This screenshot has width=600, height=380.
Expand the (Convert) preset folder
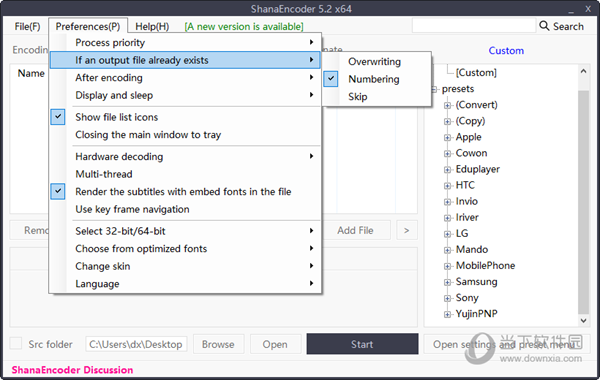pos(447,106)
